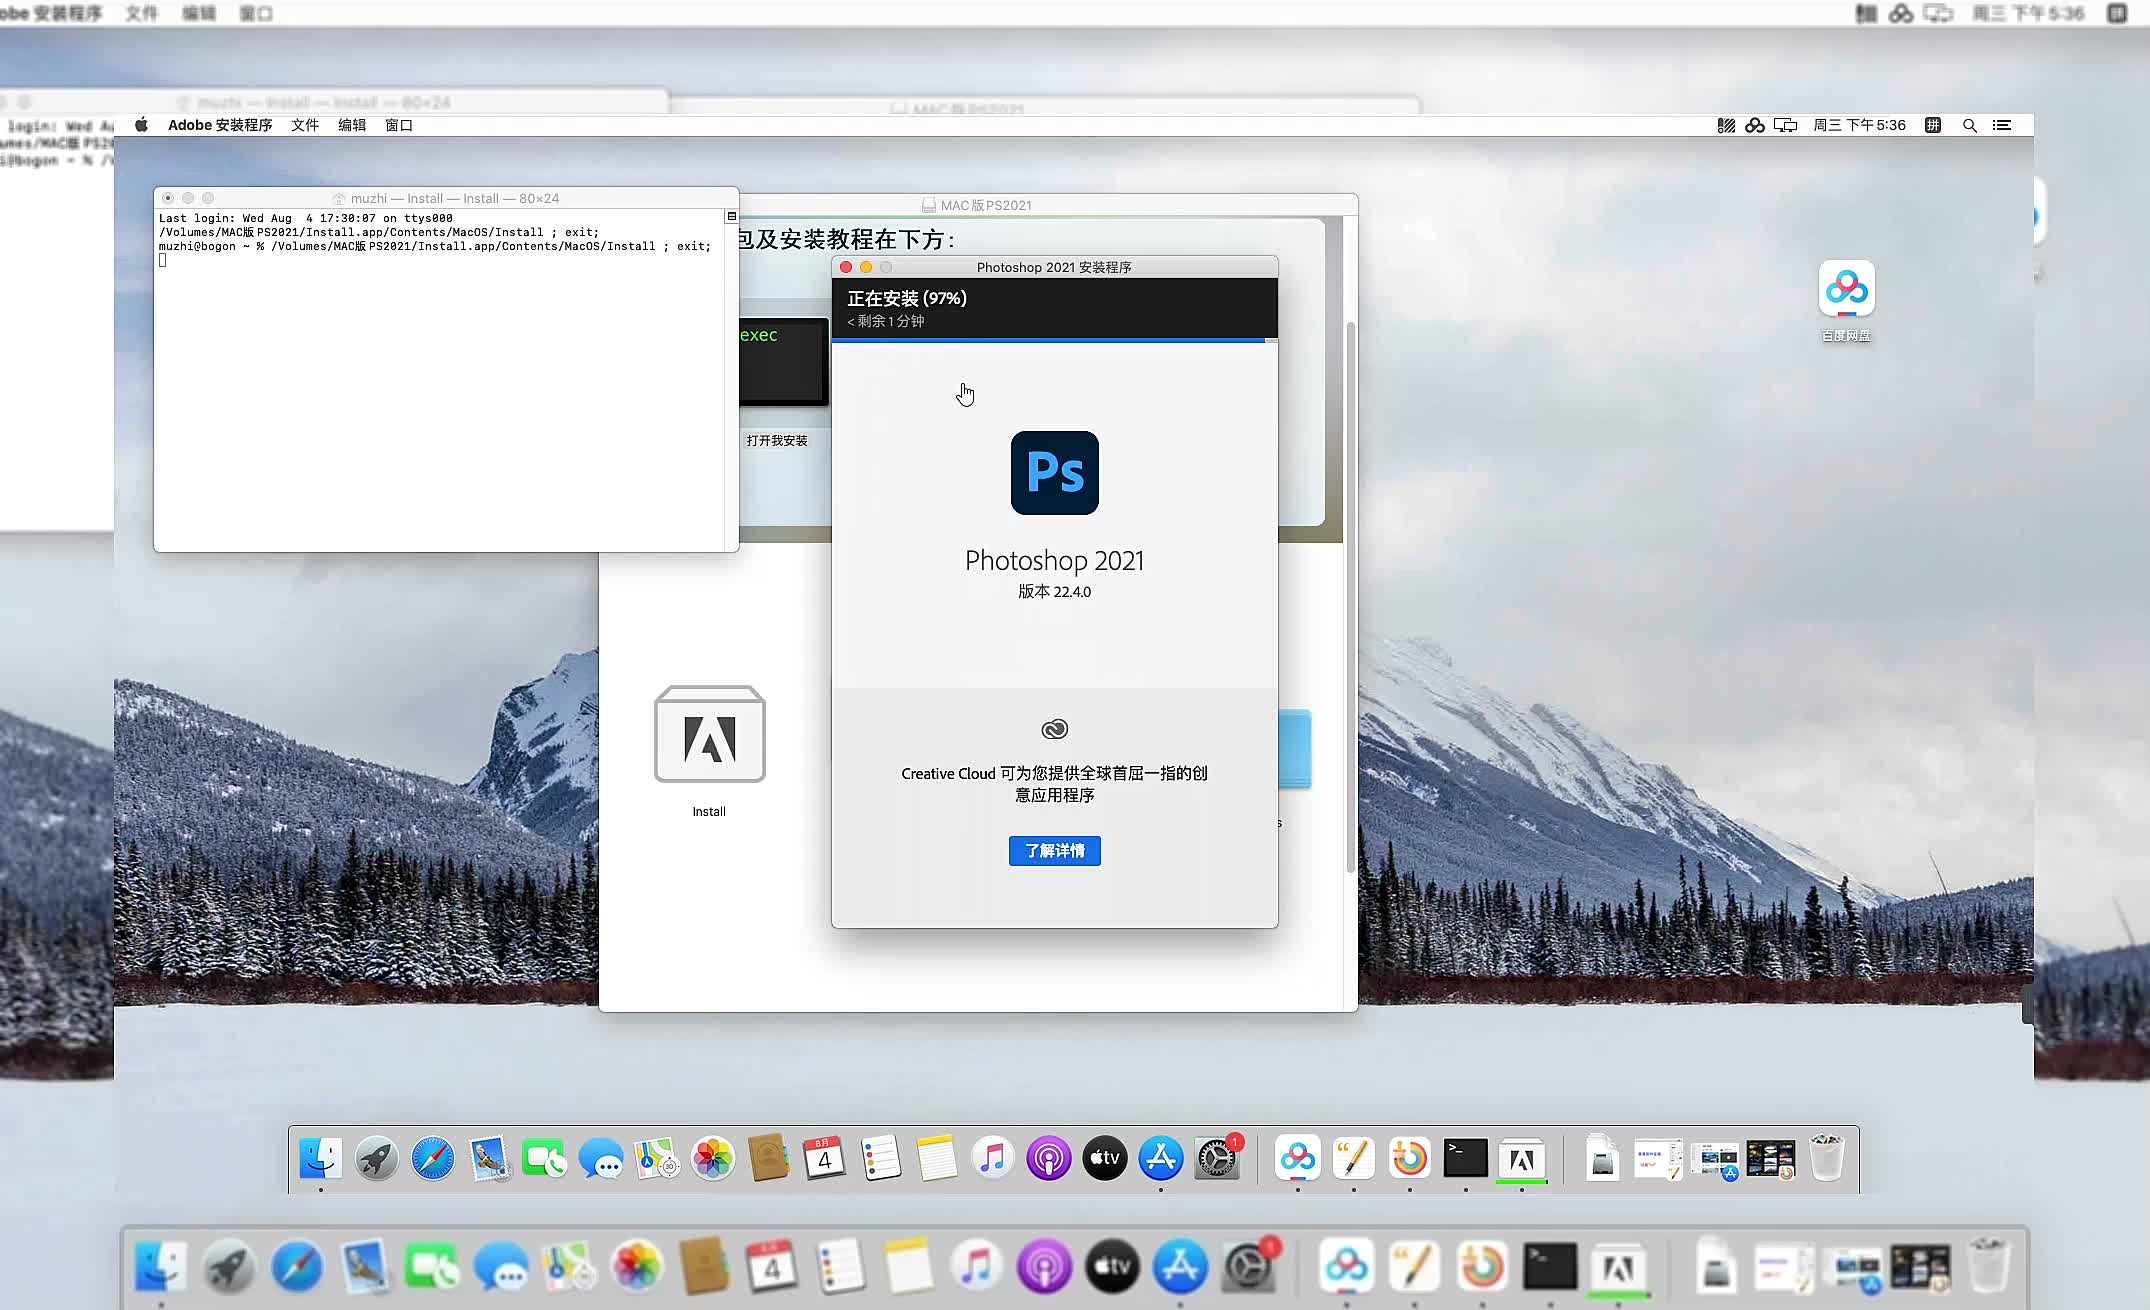Open Notes from the sharp inner dock
This screenshot has height=1310, width=2150.
pos(937,1159)
